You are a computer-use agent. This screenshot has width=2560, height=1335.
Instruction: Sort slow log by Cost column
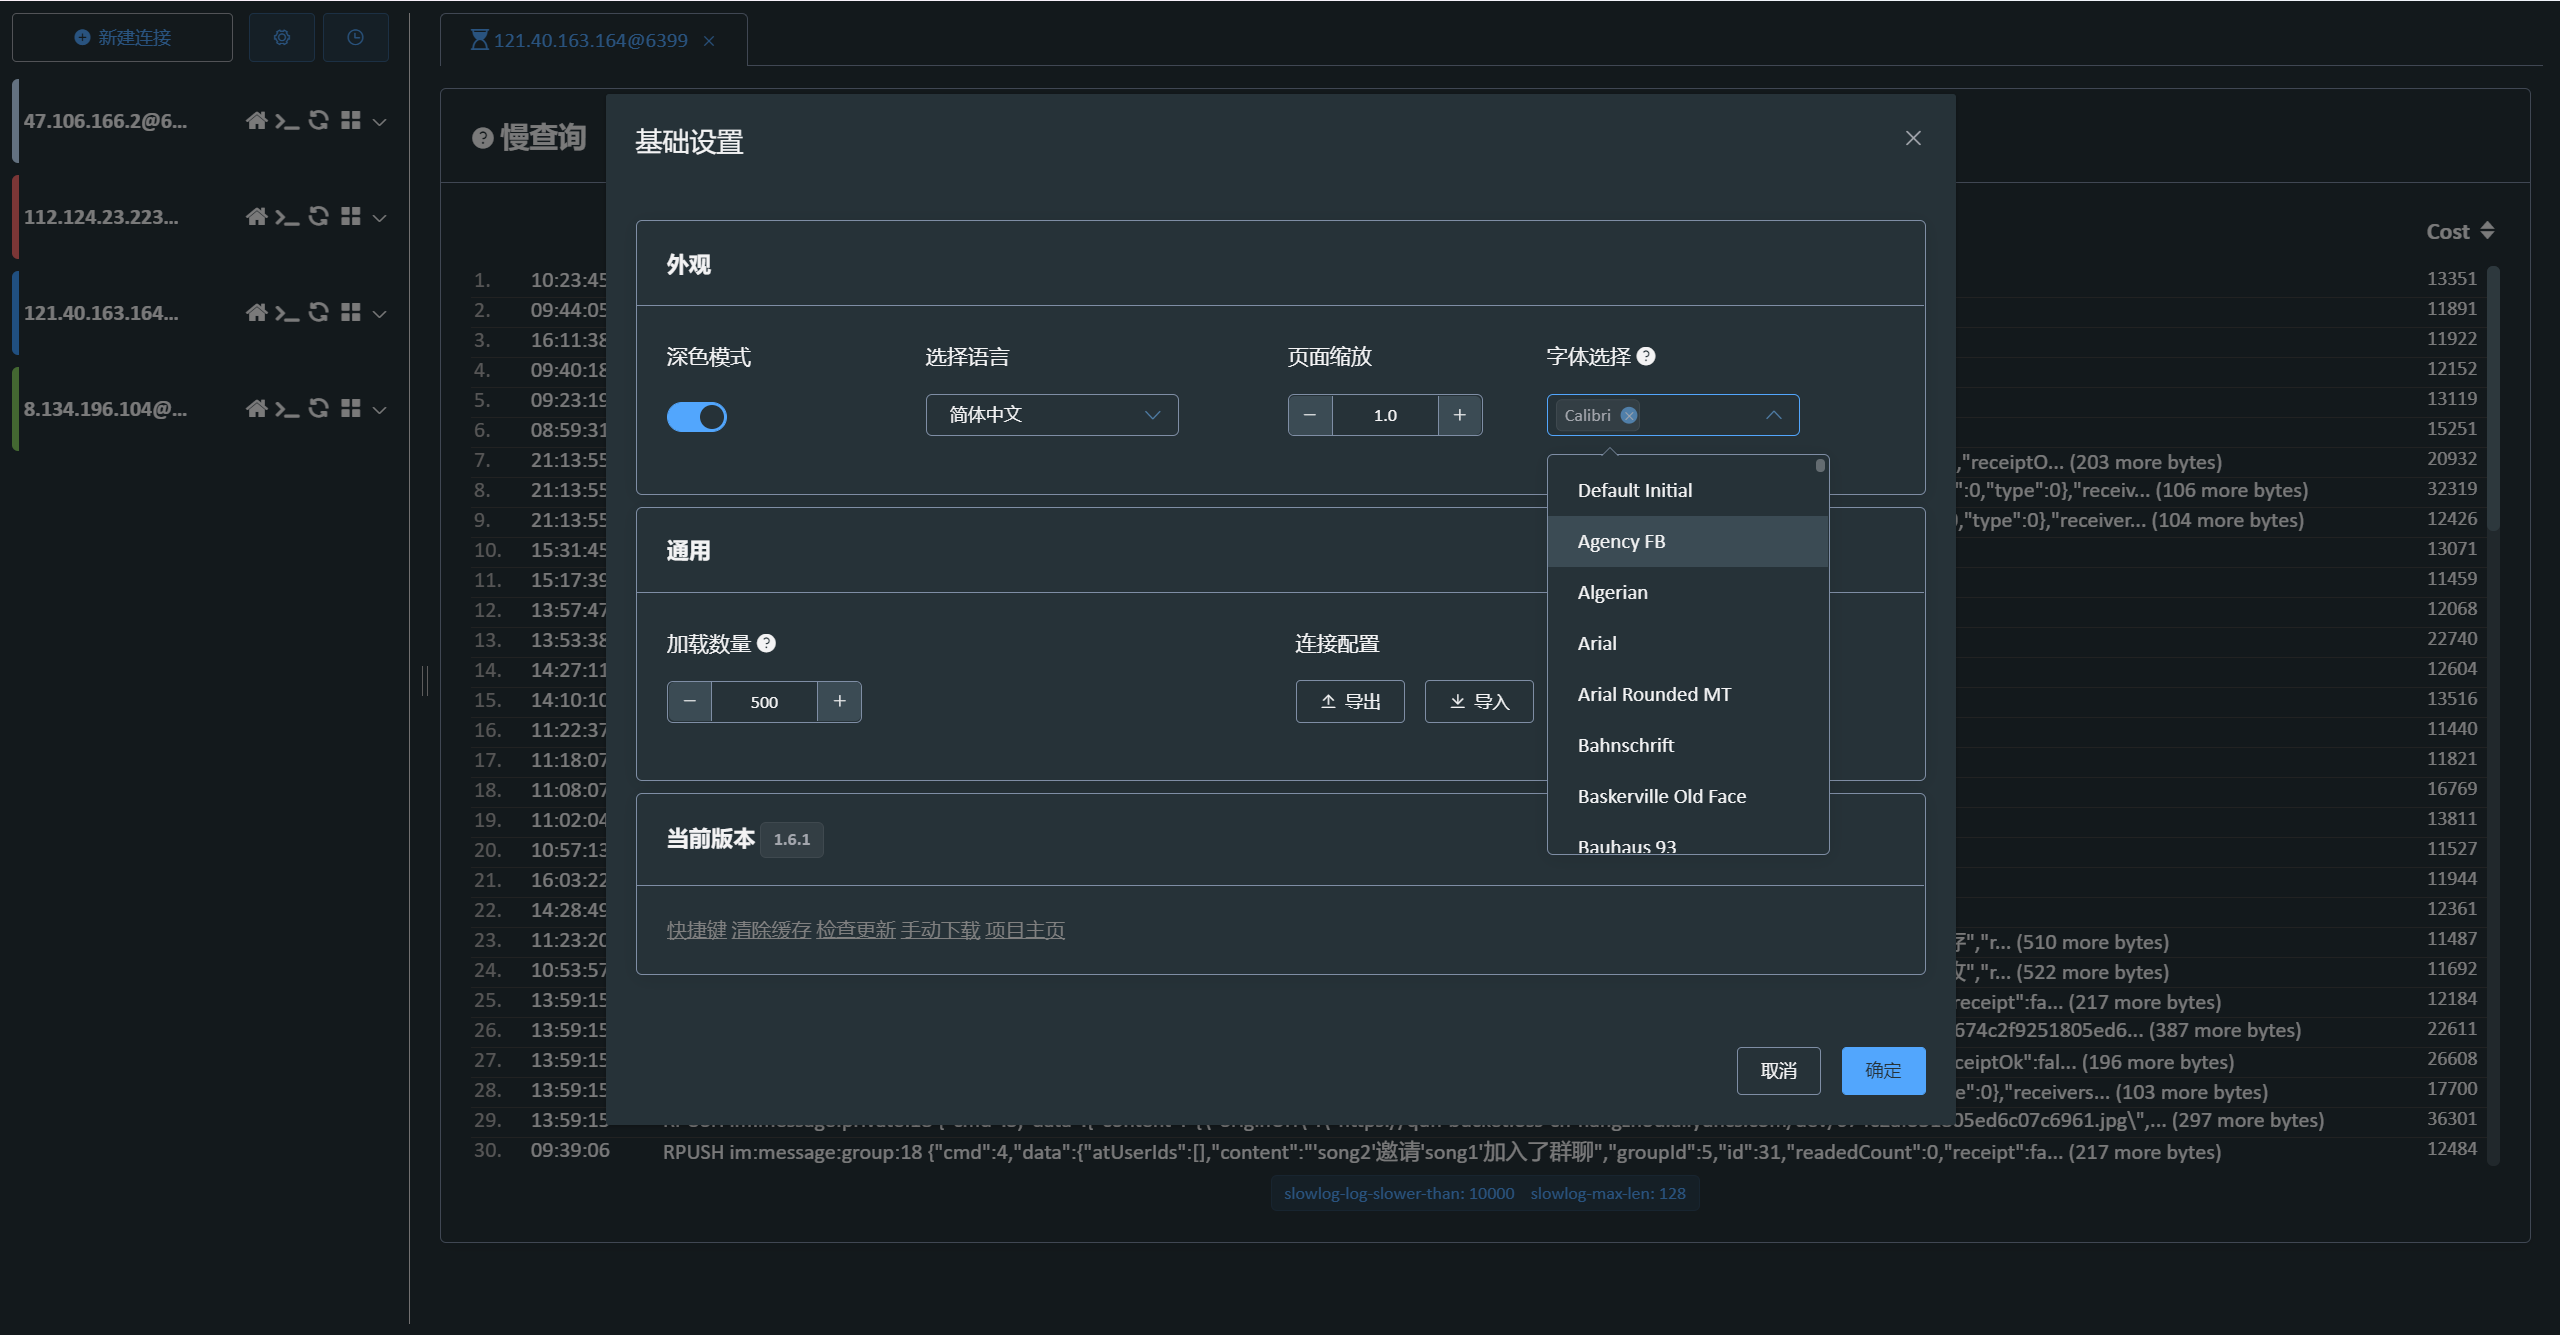pyautogui.click(x=2487, y=231)
